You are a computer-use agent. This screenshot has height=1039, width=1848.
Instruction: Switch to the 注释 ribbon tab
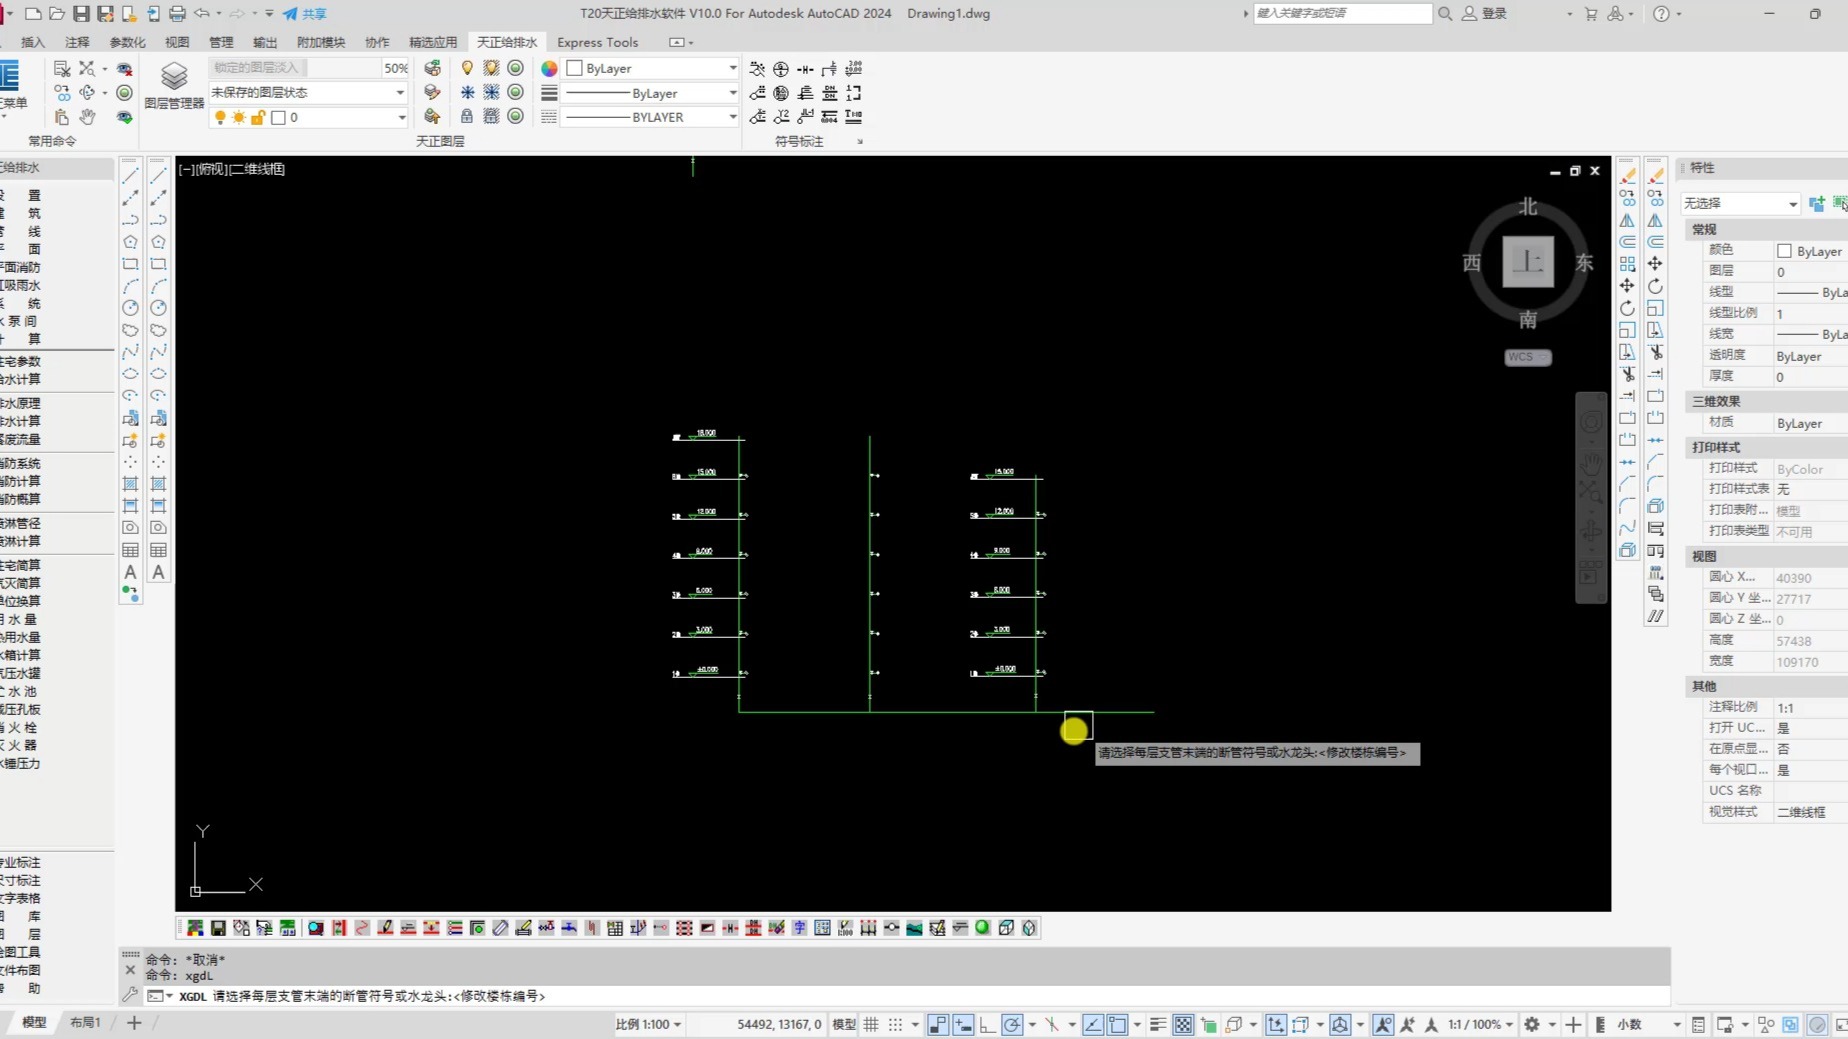click(x=77, y=42)
